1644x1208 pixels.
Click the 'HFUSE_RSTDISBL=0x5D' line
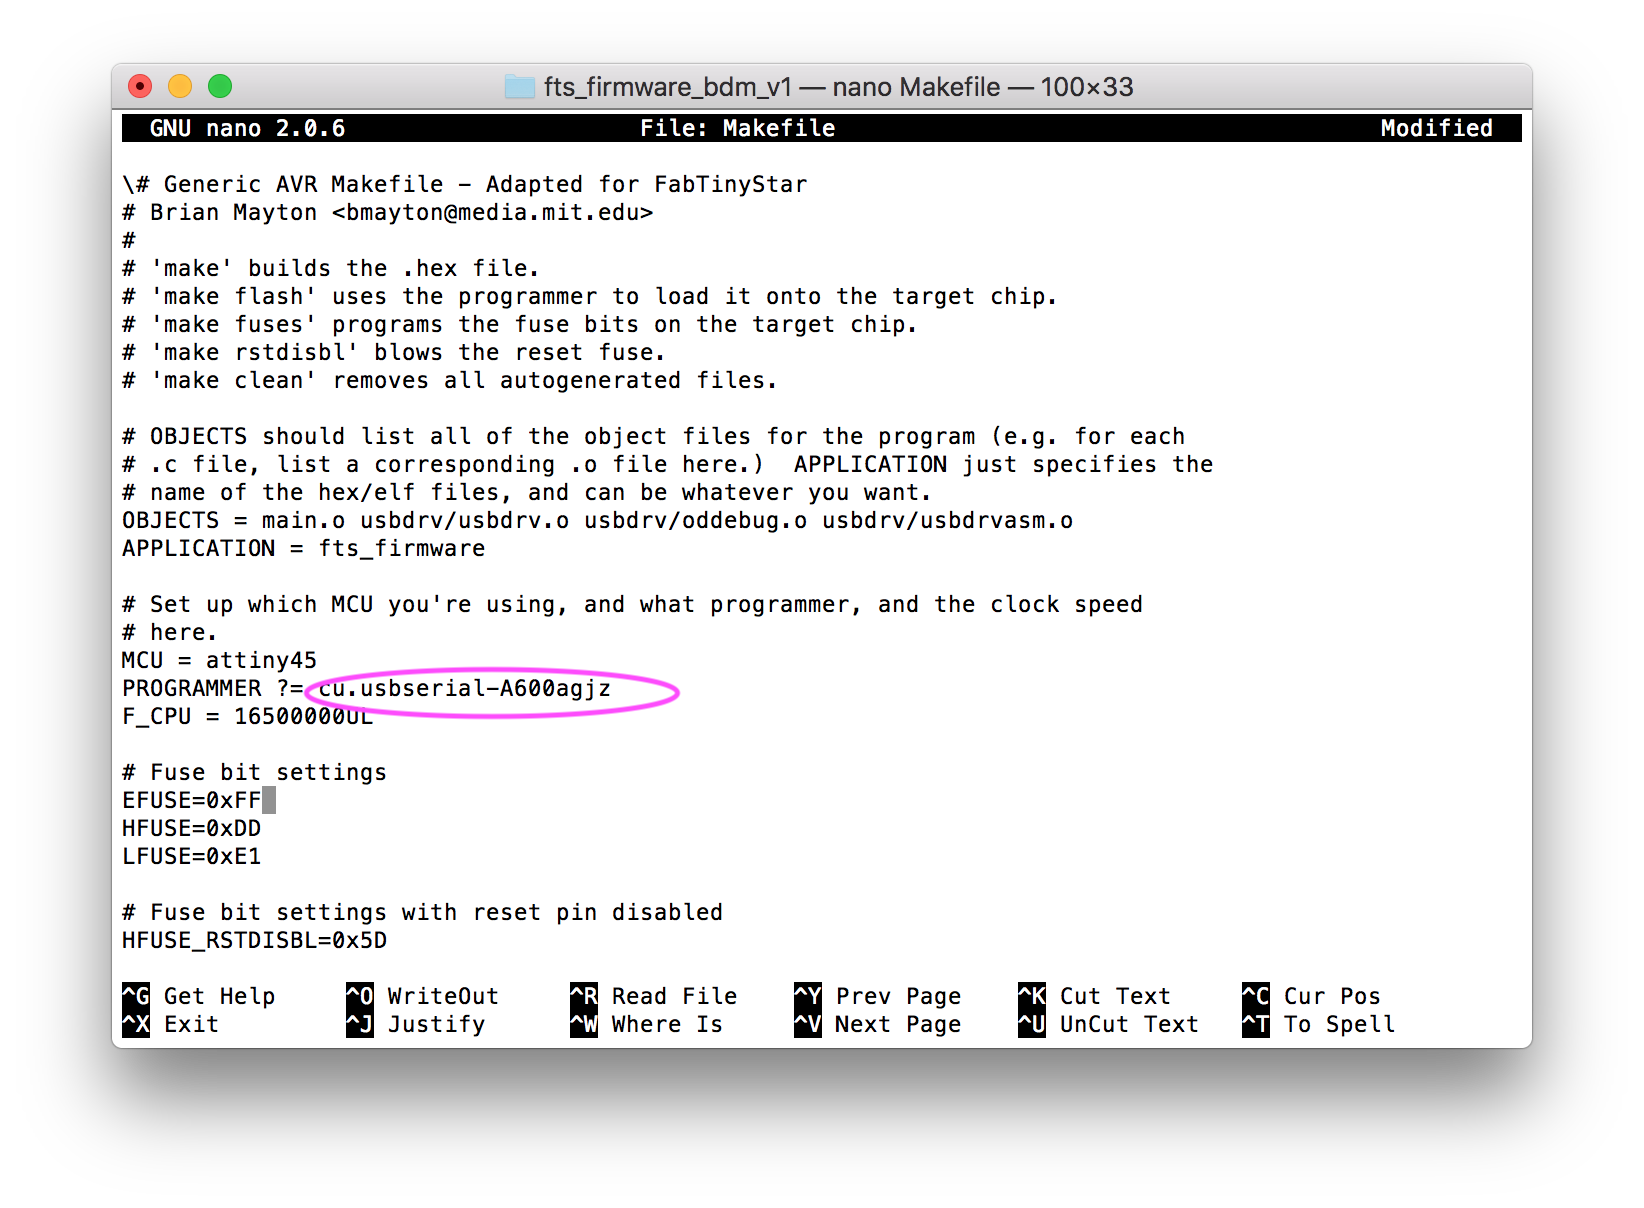(255, 940)
